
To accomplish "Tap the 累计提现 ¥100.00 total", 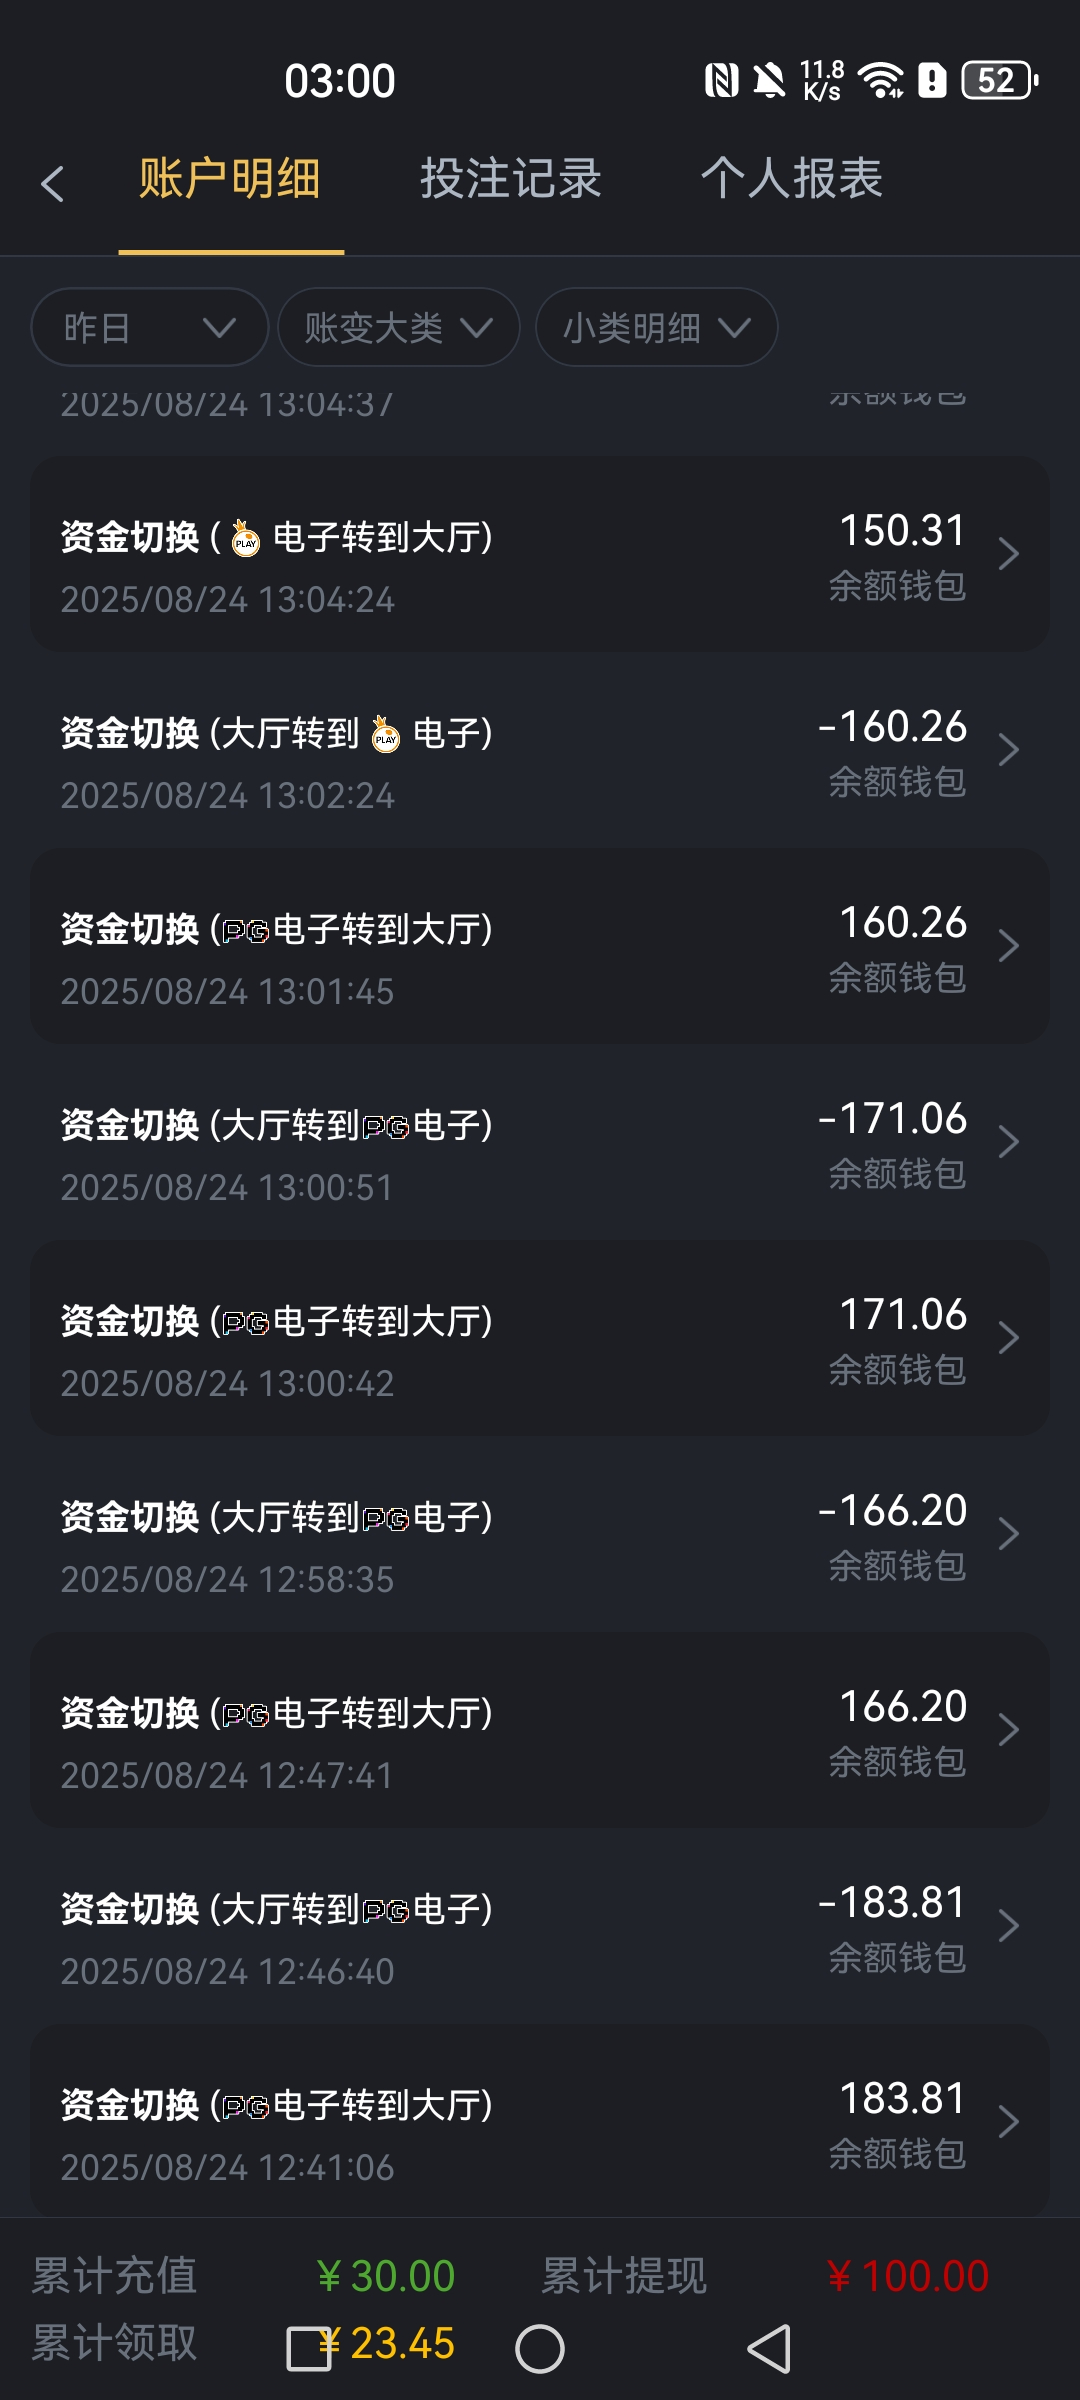I will (x=907, y=2277).
